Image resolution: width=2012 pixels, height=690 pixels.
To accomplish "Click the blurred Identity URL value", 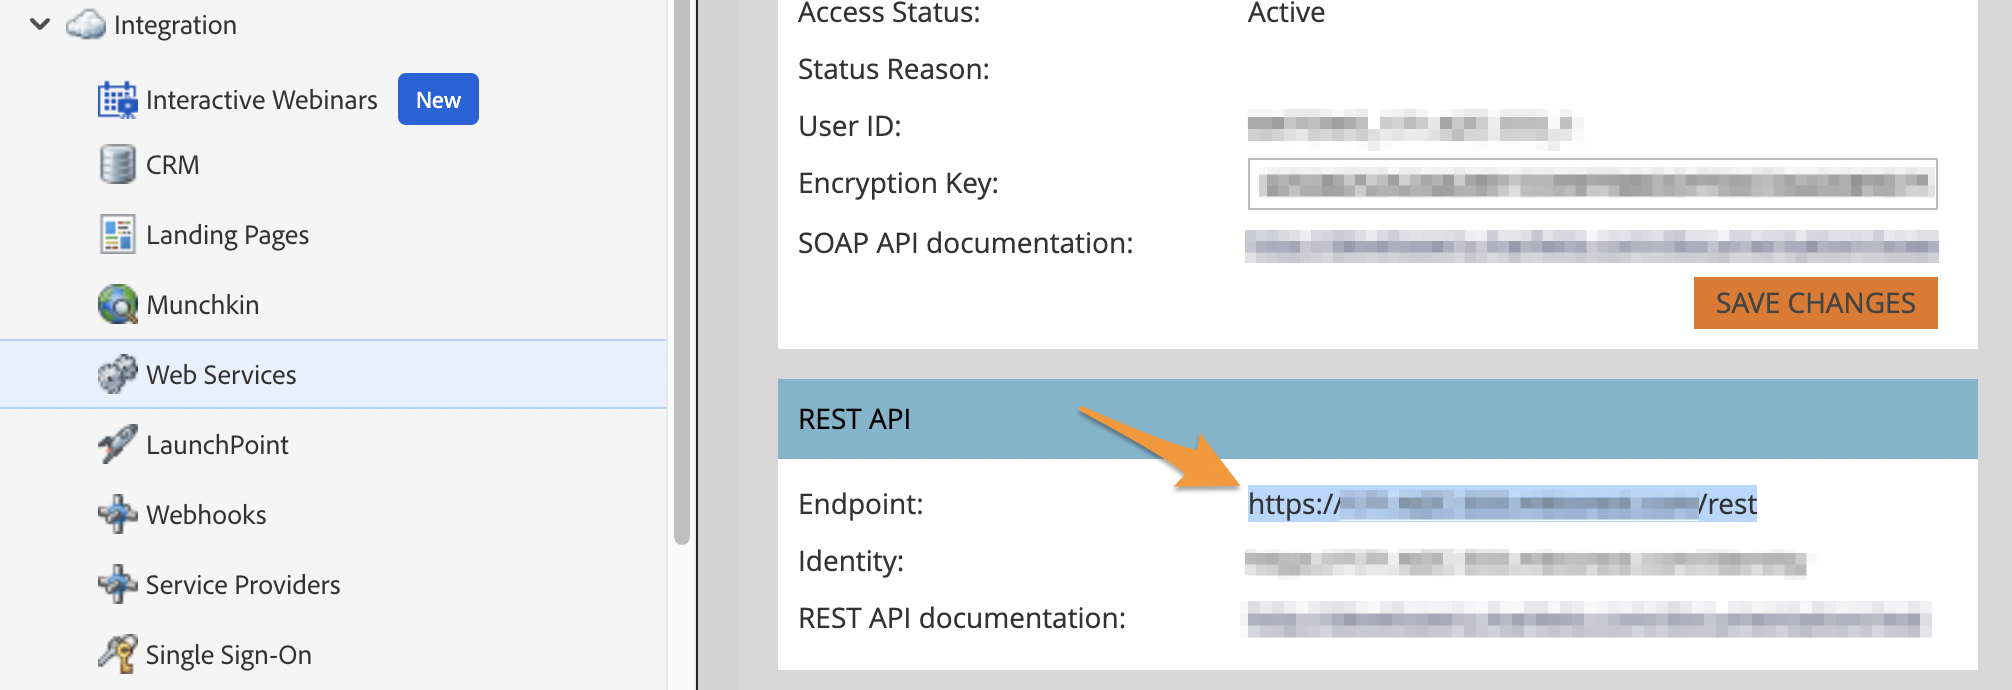I will [1526, 562].
